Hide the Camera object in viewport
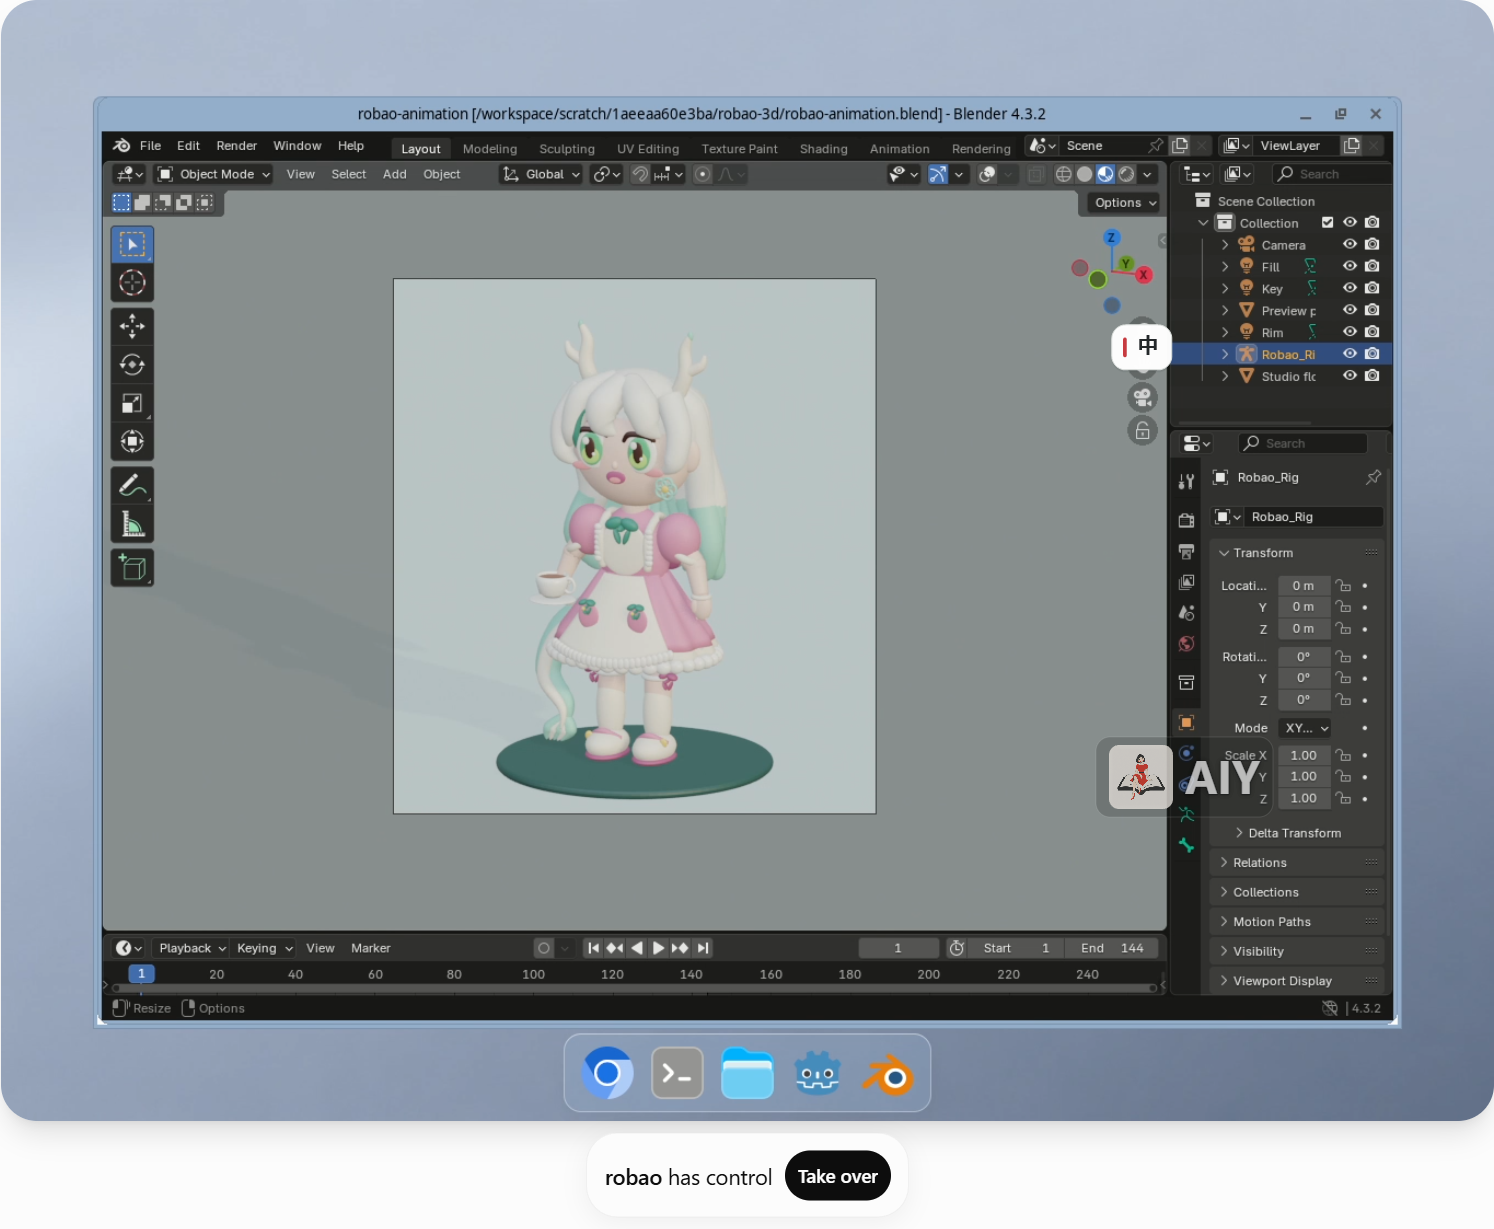Screen dimensions: 1494x1229 (1349, 244)
